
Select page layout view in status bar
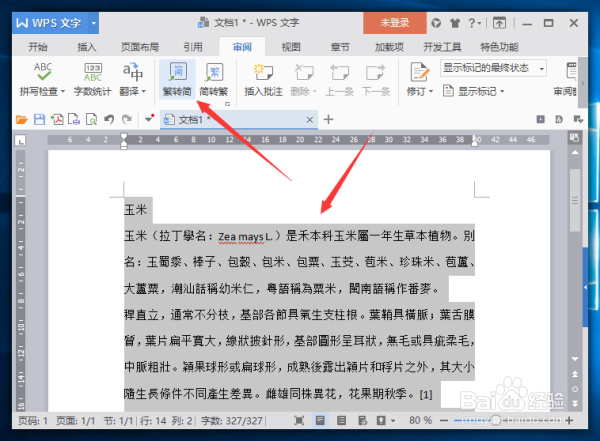click(320, 421)
